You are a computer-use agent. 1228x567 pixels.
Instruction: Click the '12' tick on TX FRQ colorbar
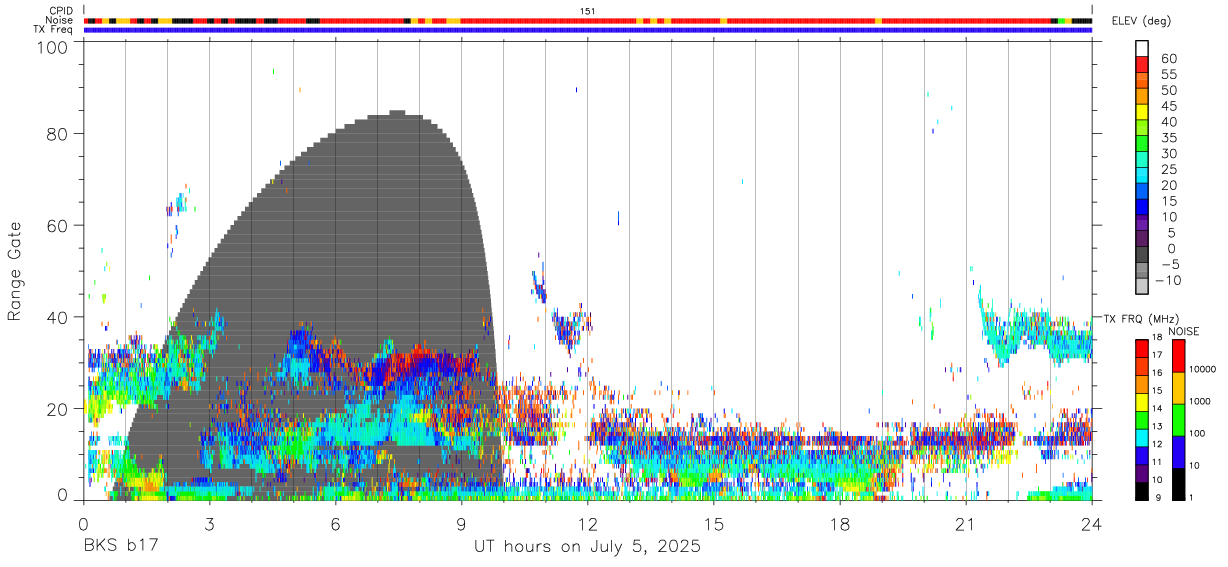[x=1160, y=445]
